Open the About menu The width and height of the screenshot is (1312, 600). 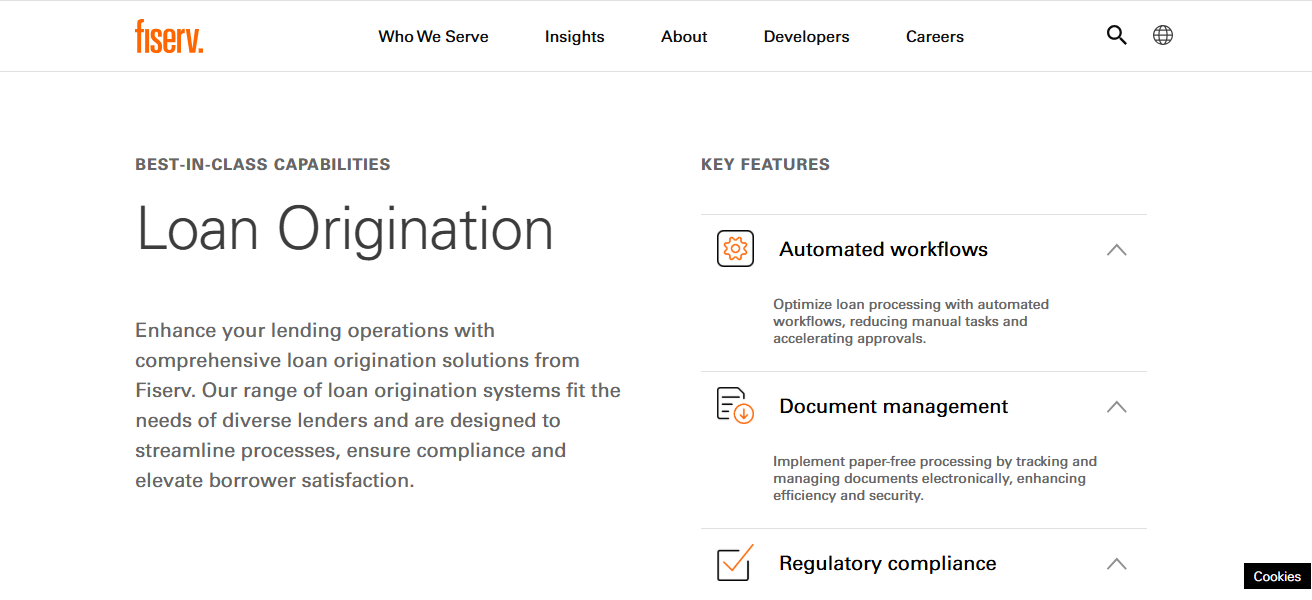tap(683, 36)
